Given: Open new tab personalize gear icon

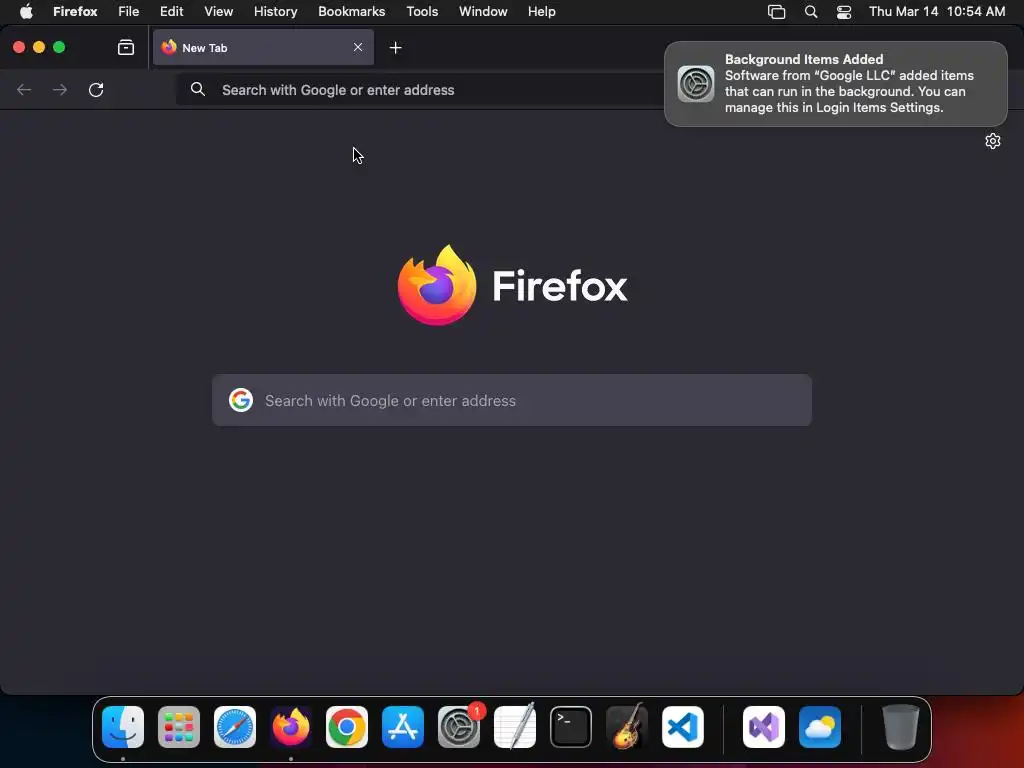Looking at the screenshot, I should (x=993, y=141).
